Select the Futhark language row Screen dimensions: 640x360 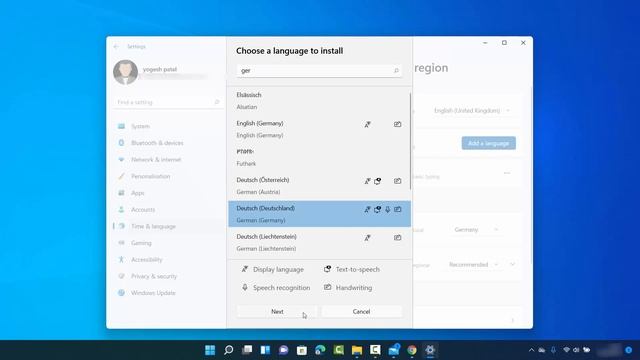click(319, 157)
